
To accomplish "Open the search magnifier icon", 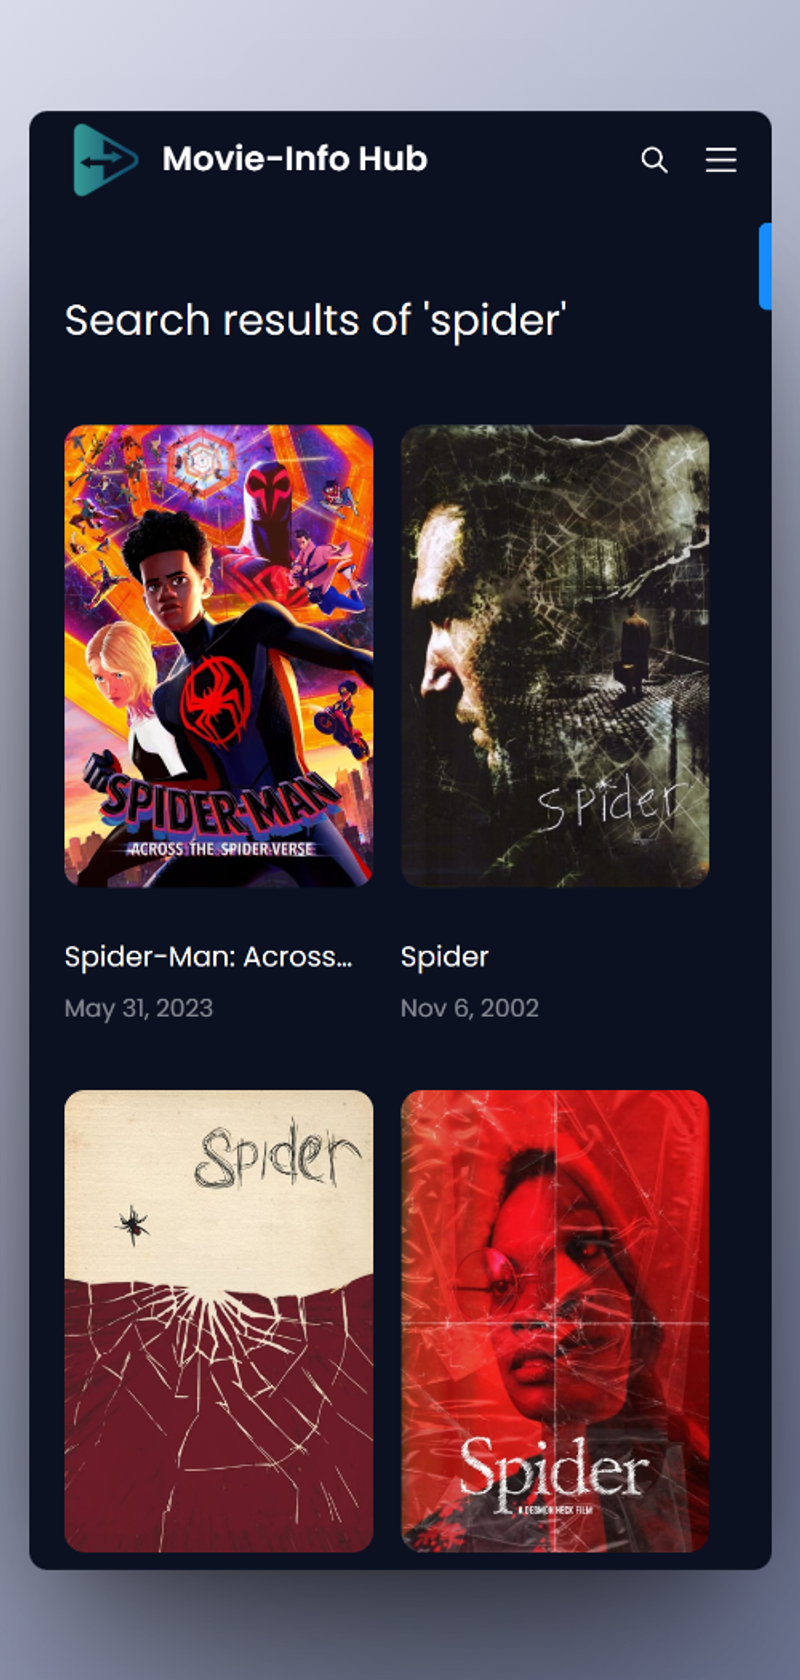I will click(x=654, y=160).
